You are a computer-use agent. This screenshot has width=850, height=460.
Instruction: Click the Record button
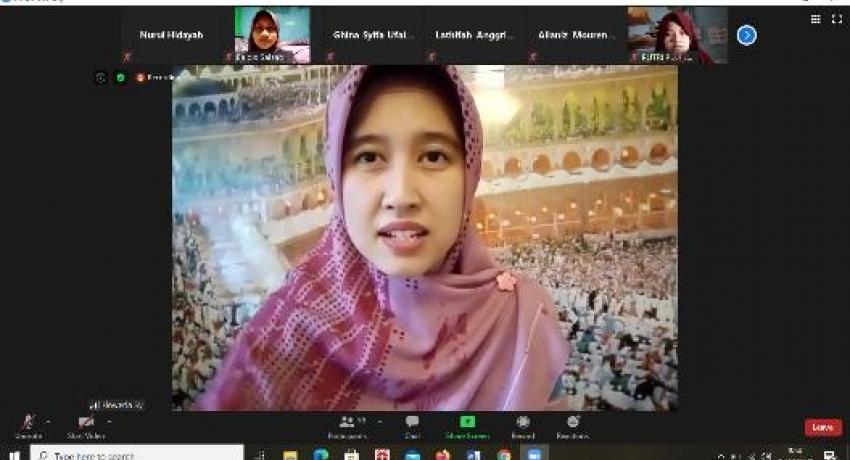523,426
